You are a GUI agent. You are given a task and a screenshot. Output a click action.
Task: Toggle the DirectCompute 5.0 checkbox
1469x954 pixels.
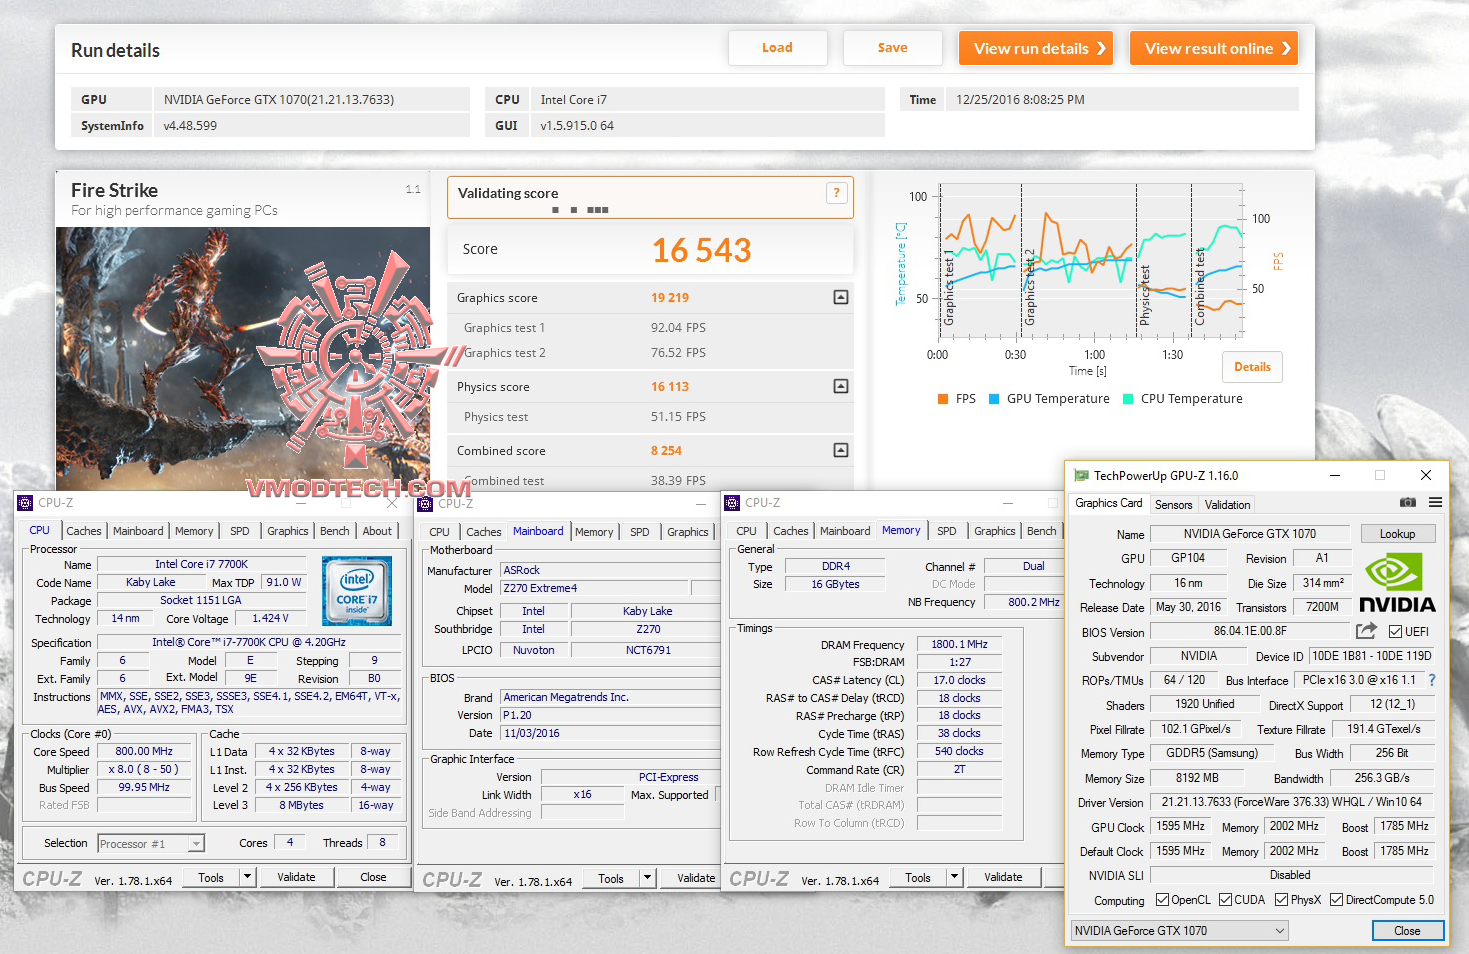click(x=1336, y=900)
